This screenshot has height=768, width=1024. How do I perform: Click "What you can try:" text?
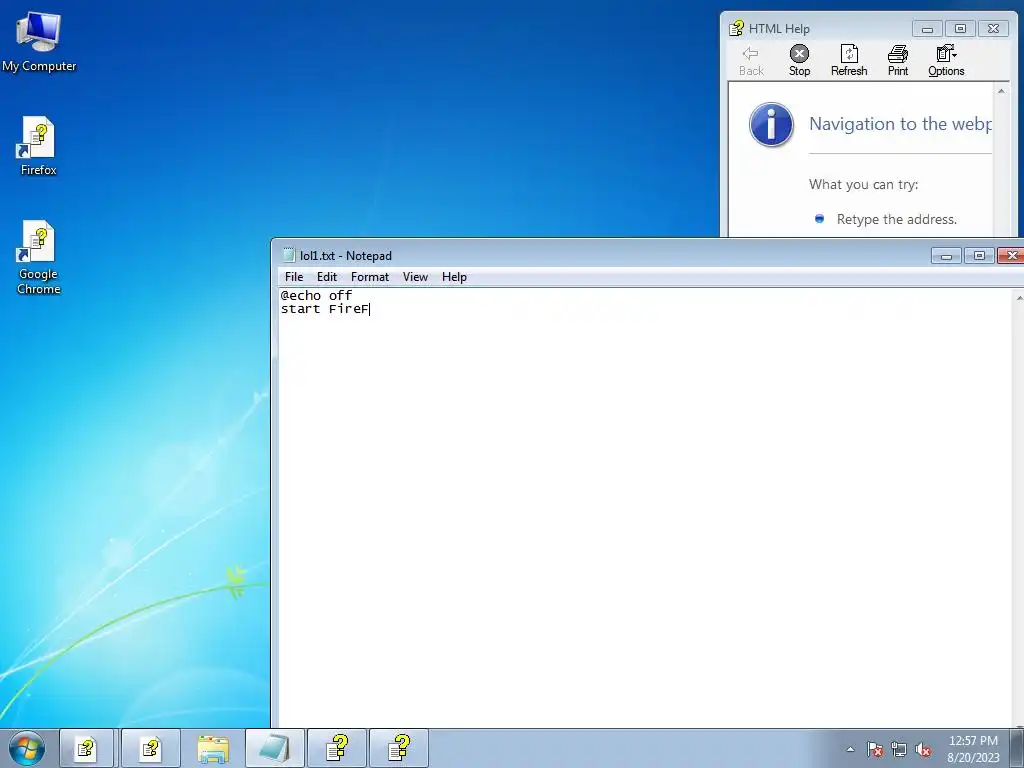(863, 184)
